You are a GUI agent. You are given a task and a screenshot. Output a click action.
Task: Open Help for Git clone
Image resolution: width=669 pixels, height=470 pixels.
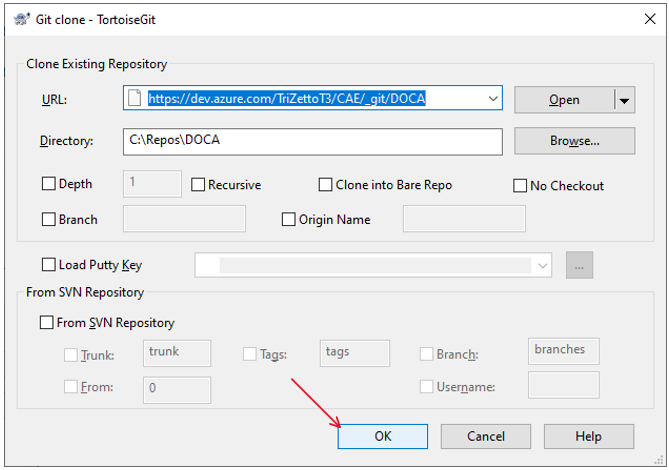tap(588, 436)
